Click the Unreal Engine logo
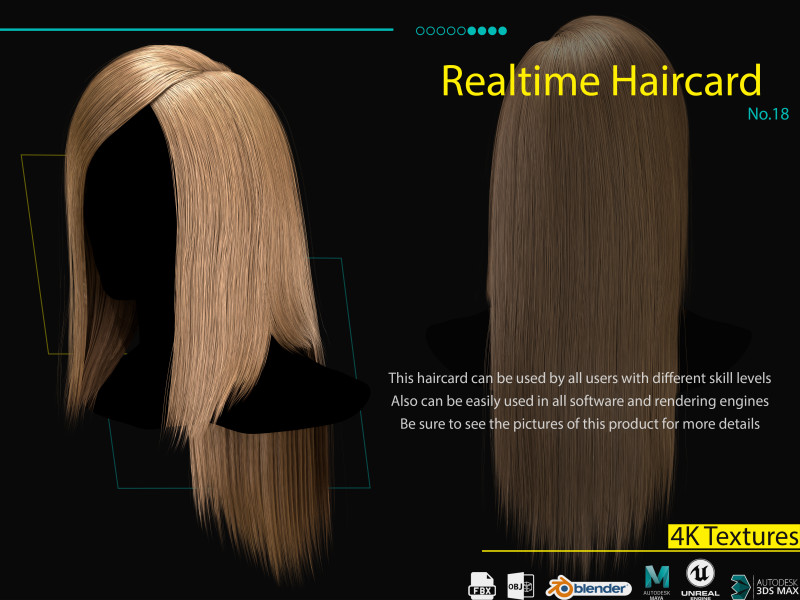The image size is (800, 600). (x=700, y=580)
